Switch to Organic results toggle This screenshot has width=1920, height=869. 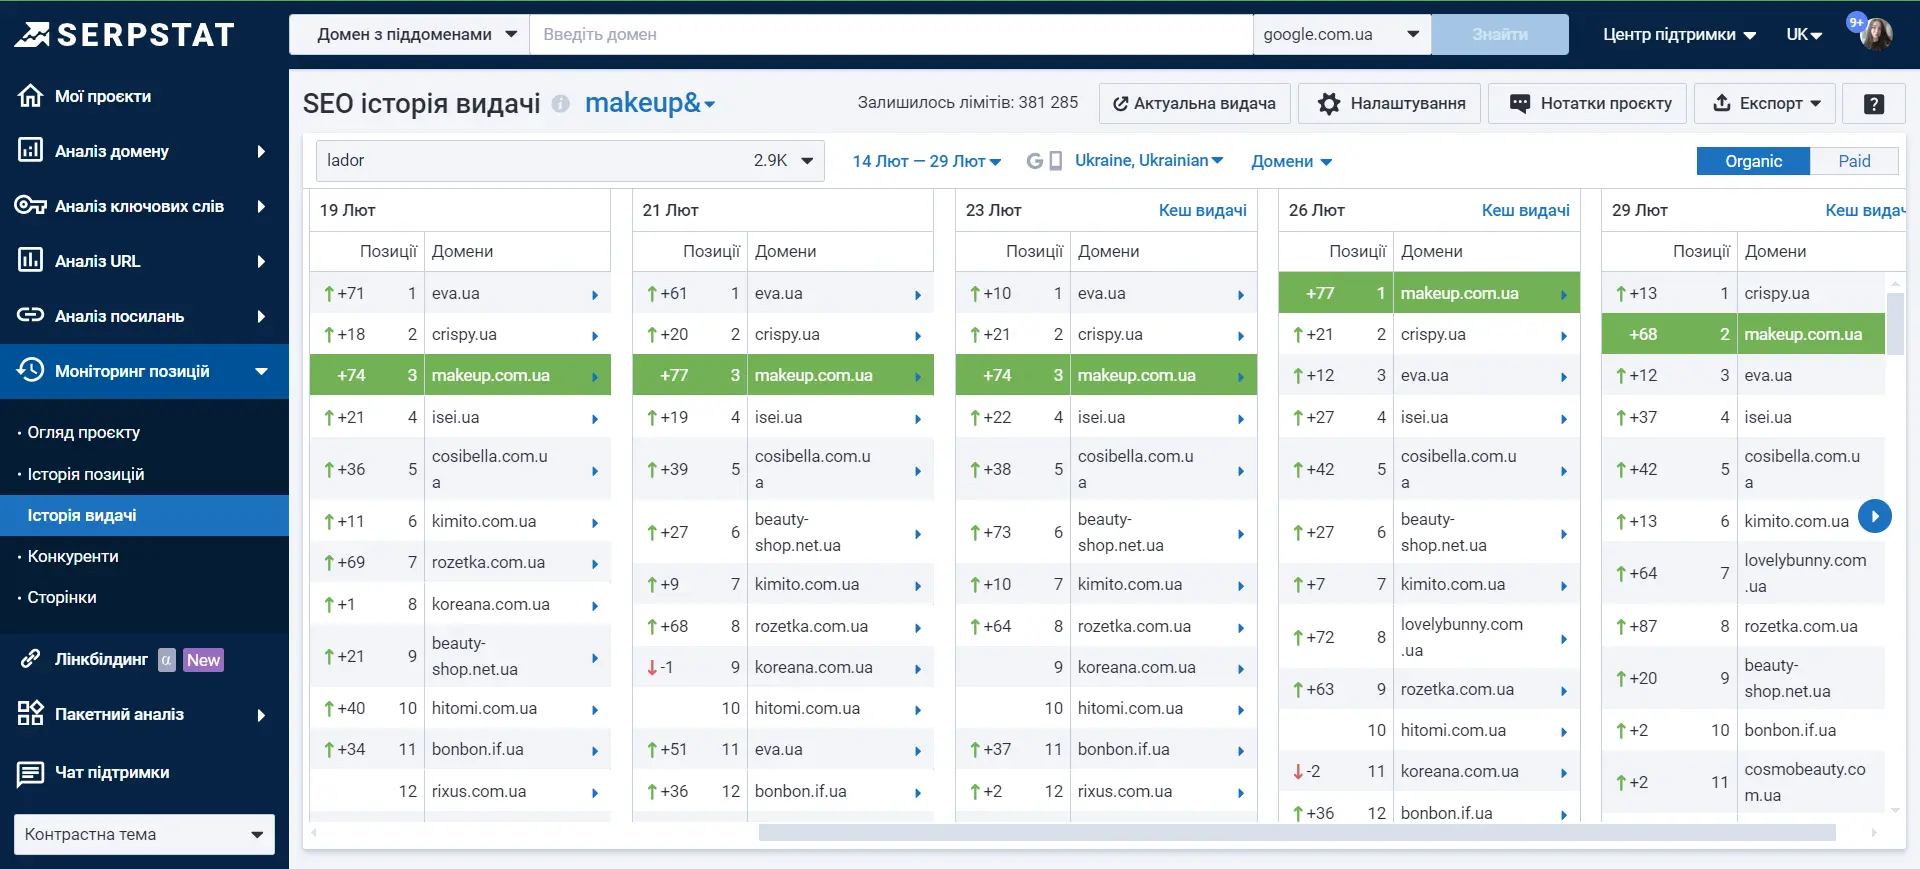coord(1753,161)
